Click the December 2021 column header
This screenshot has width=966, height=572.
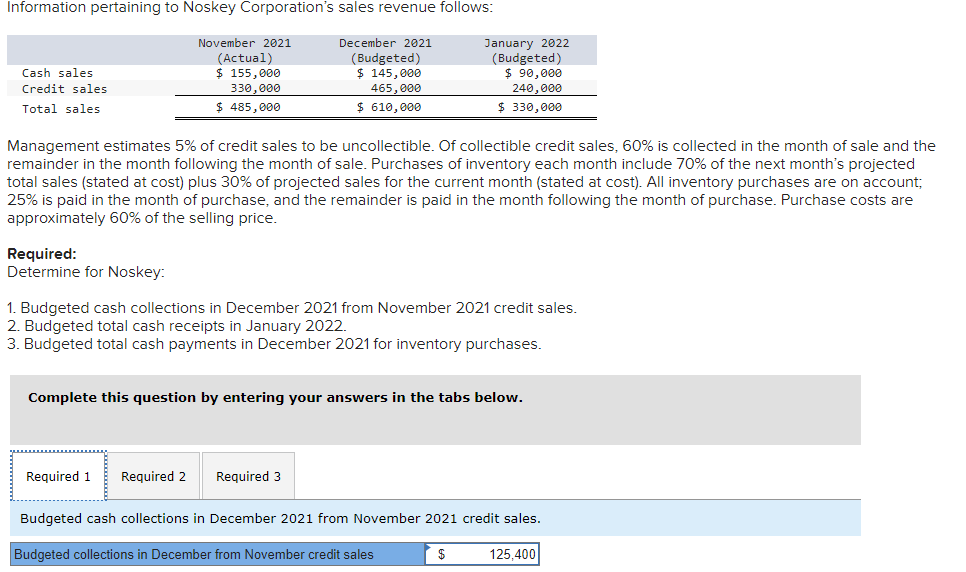[386, 51]
